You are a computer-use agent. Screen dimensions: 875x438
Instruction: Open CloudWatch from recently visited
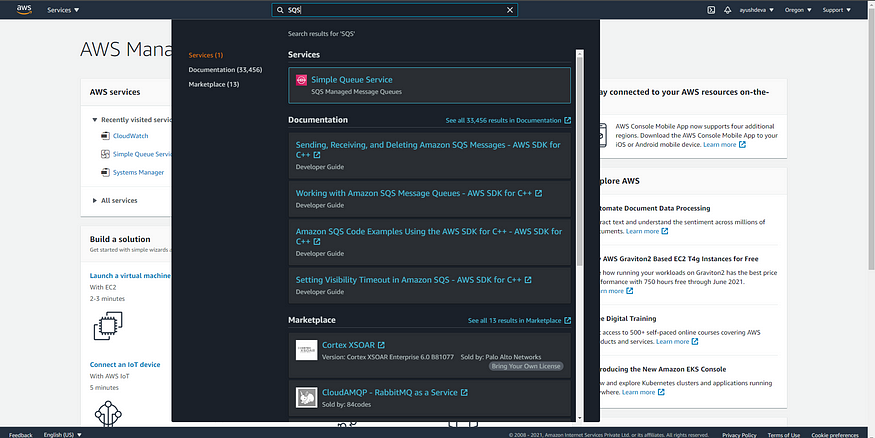[x=131, y=136]
